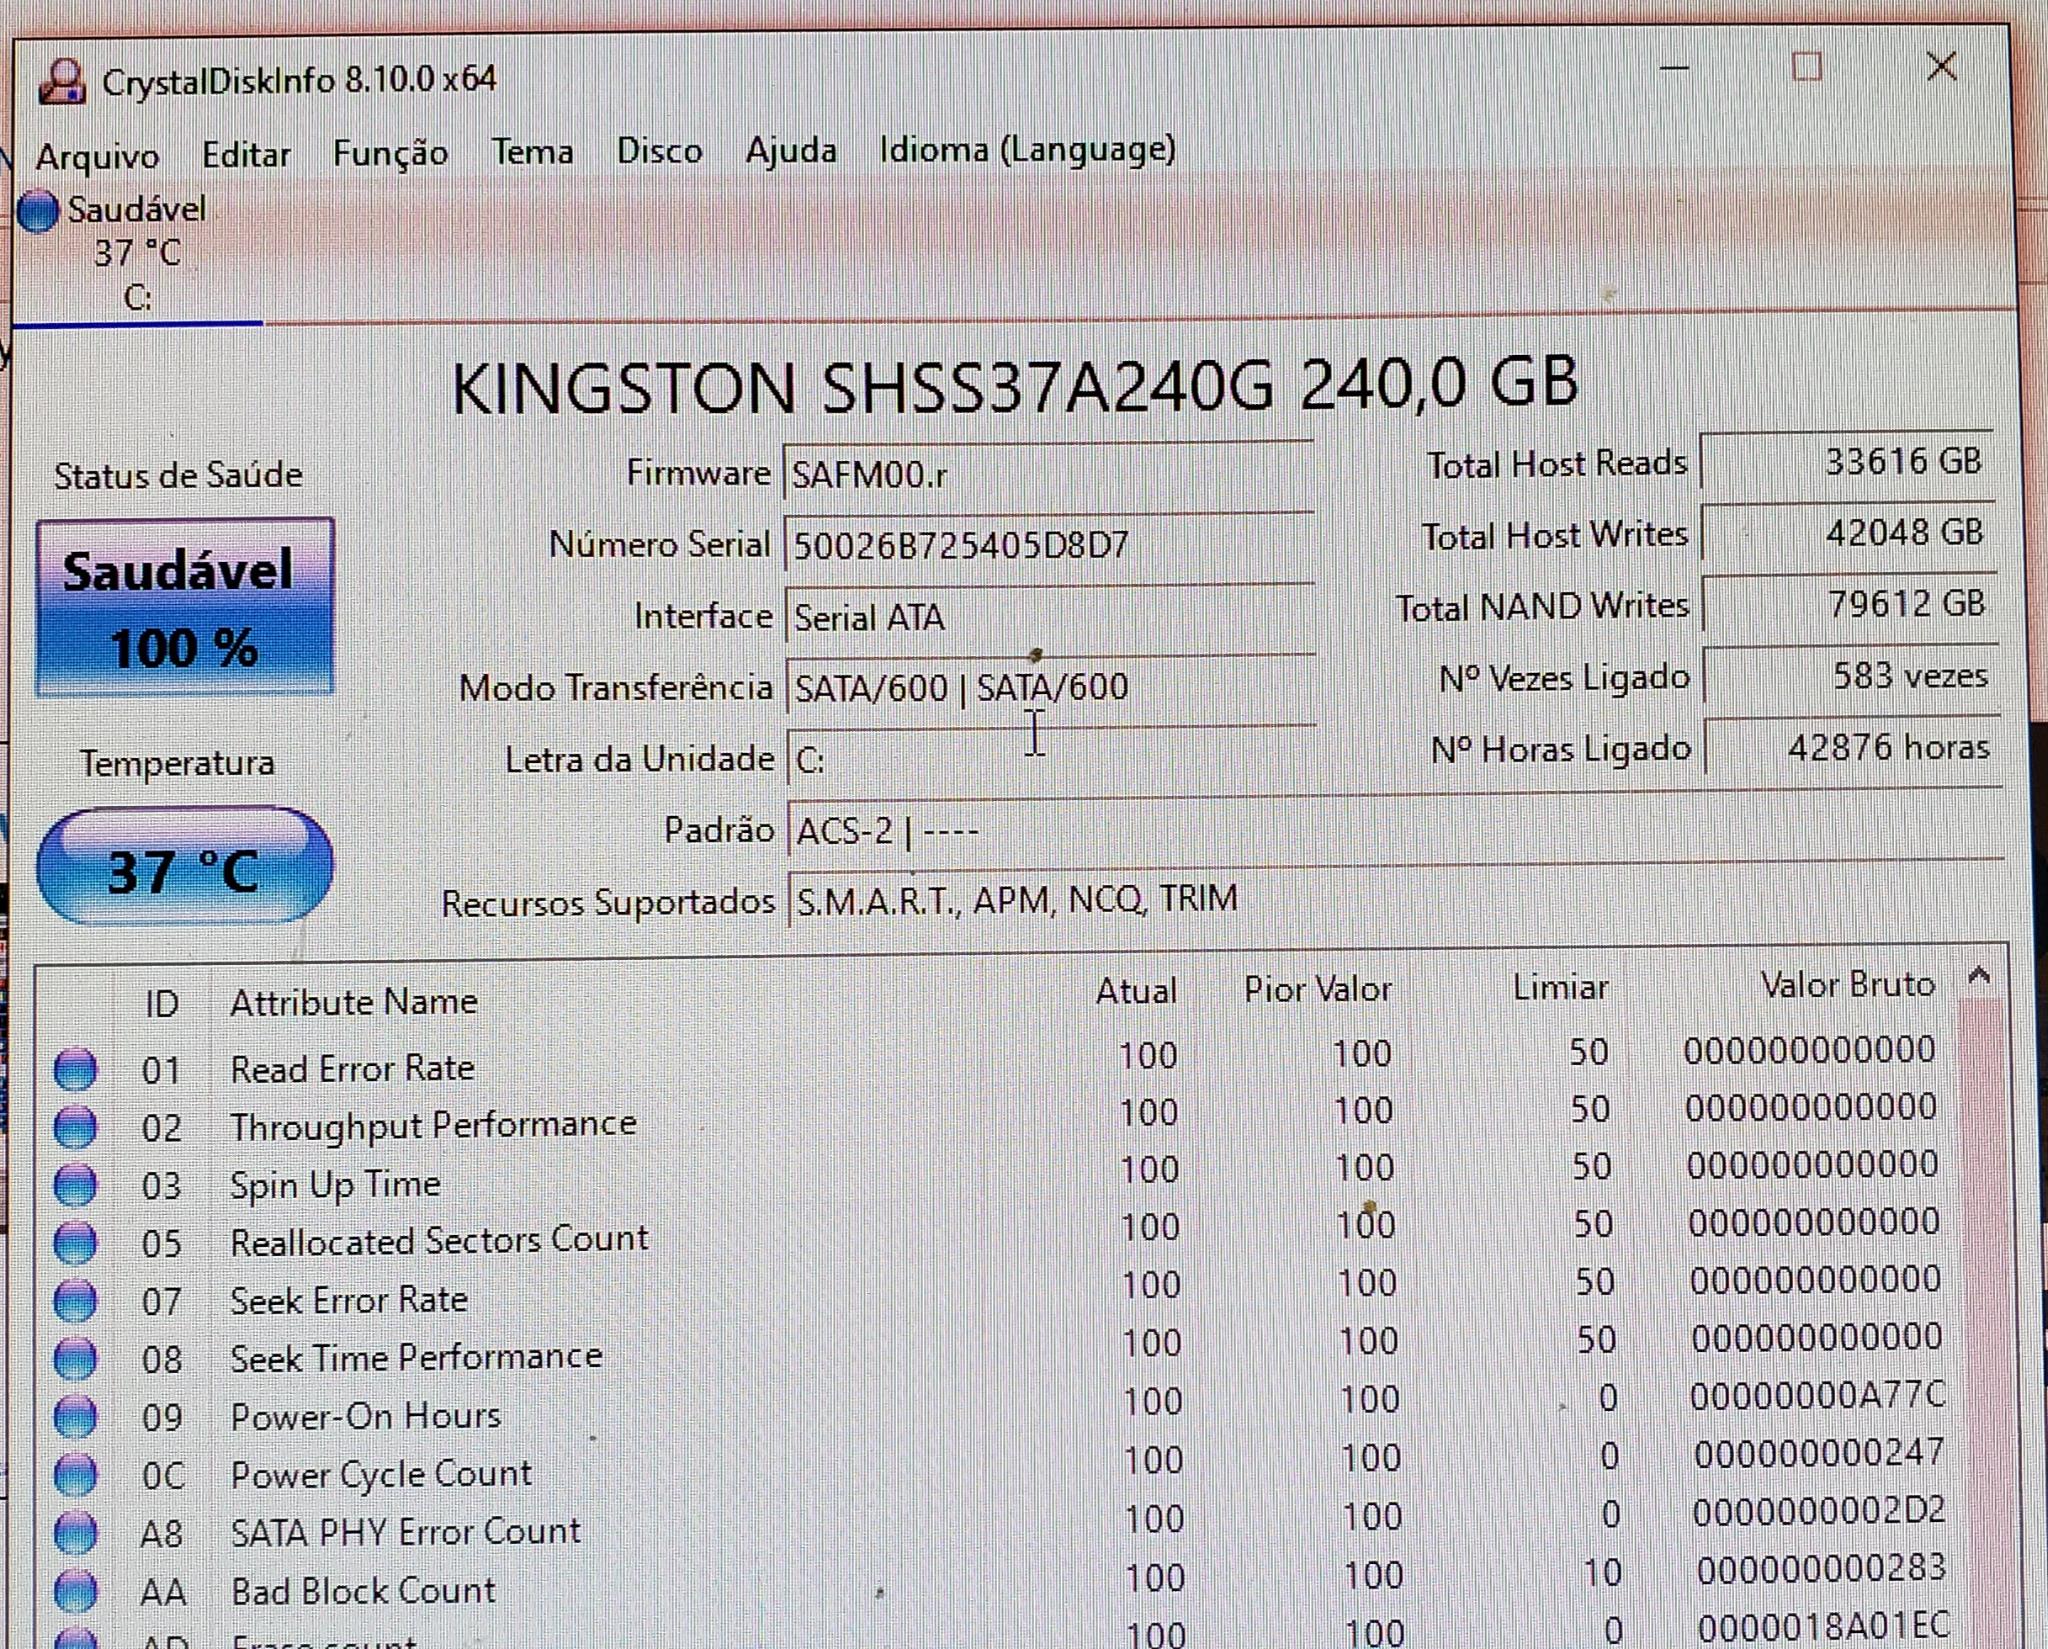Select the C: drive Saudável disk tab

(137, 254)
